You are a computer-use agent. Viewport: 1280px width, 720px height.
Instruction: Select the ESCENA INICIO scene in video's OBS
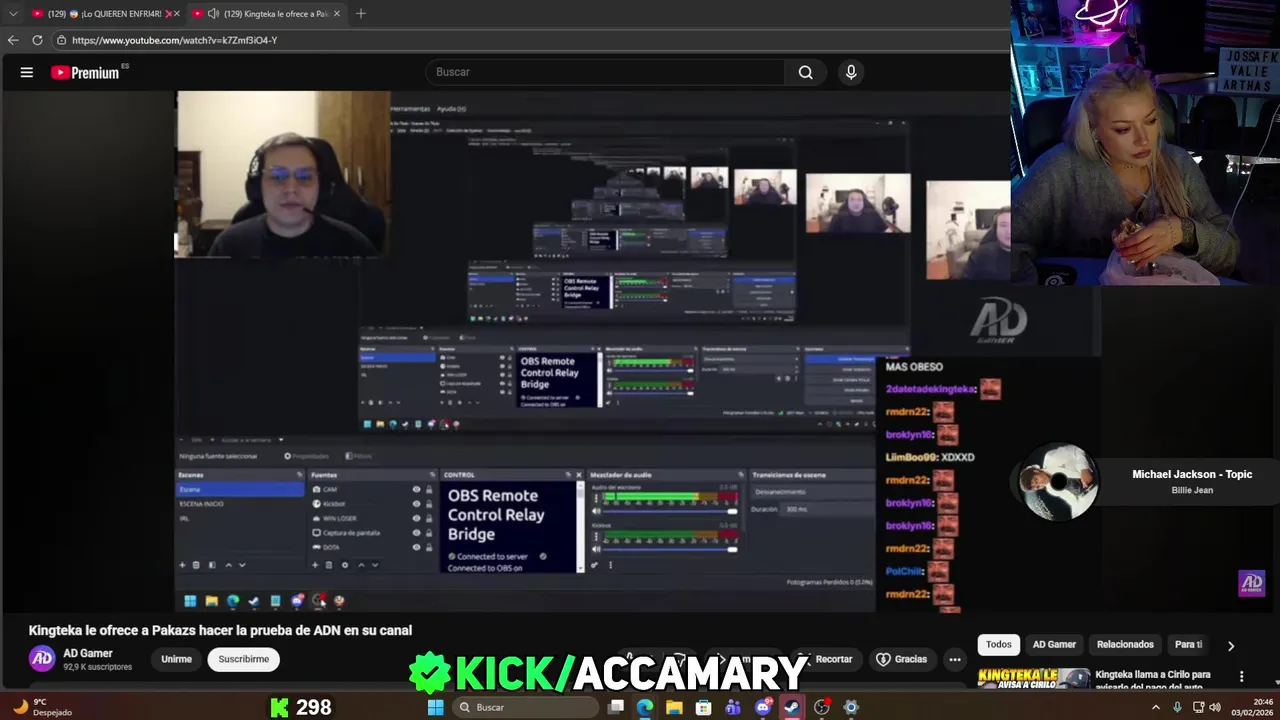coord(202,503)
